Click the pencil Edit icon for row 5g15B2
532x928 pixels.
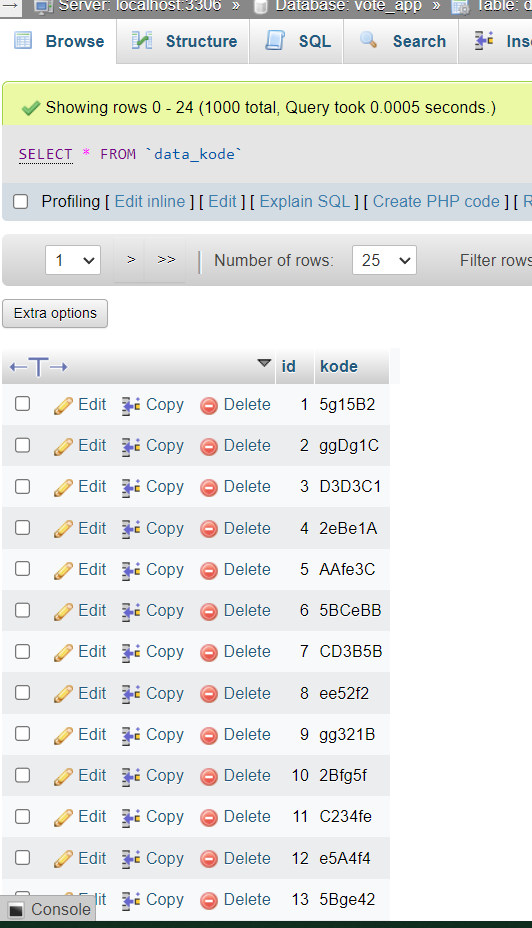[x=63, y=405]
